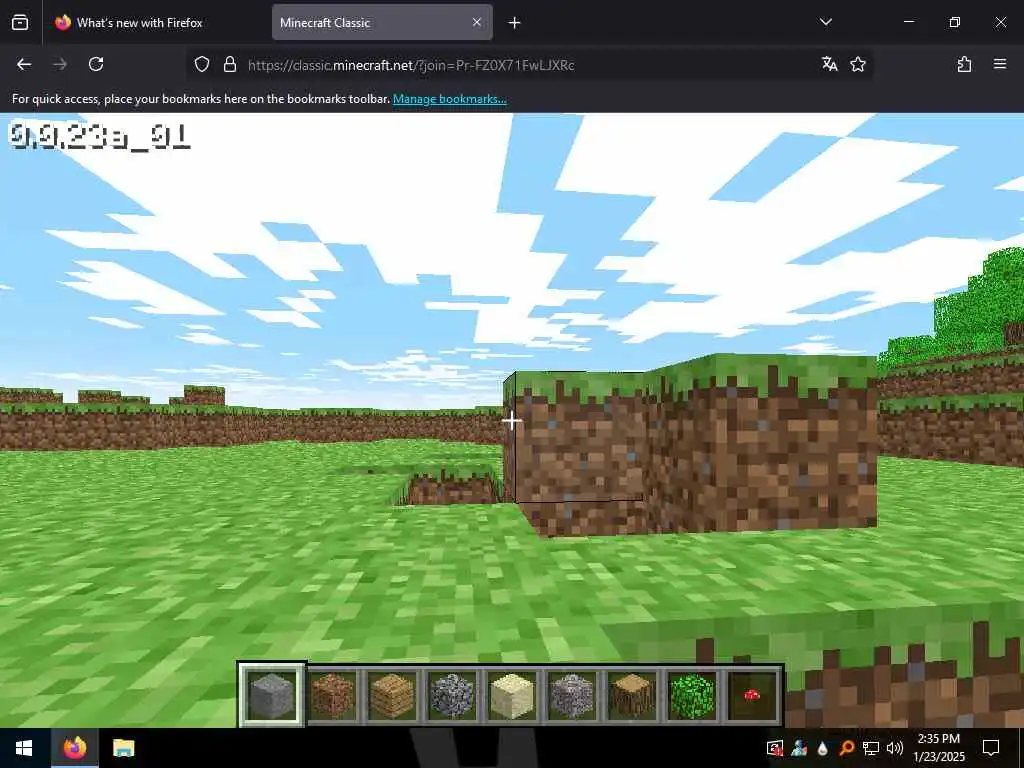Viewport: 1024px width, 768px height.
Task: Open Firefox application menu
Action: [1000, 64]
